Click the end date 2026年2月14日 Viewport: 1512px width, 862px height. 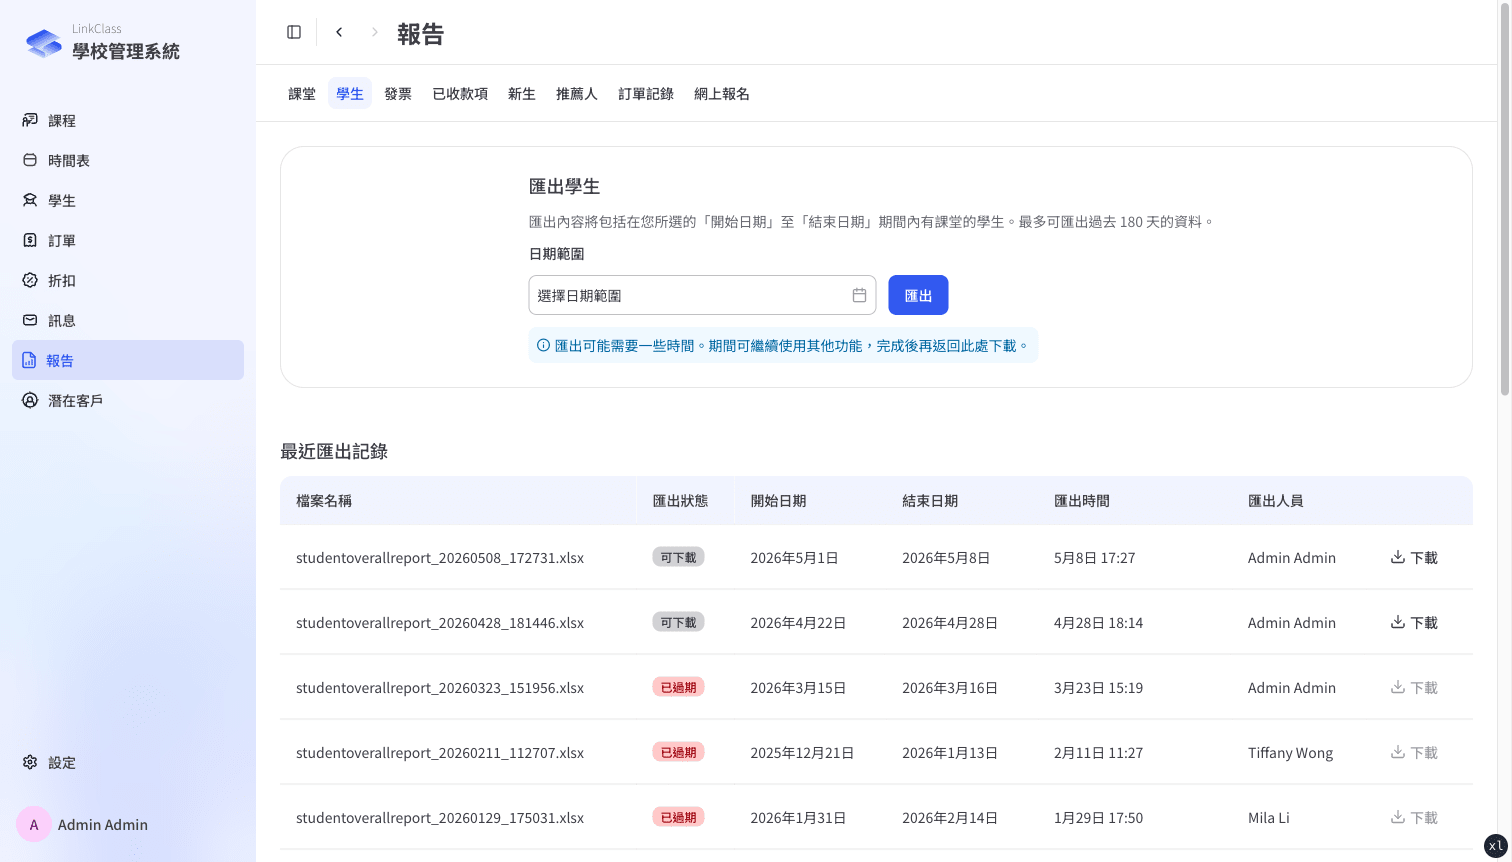coord(950,817)
